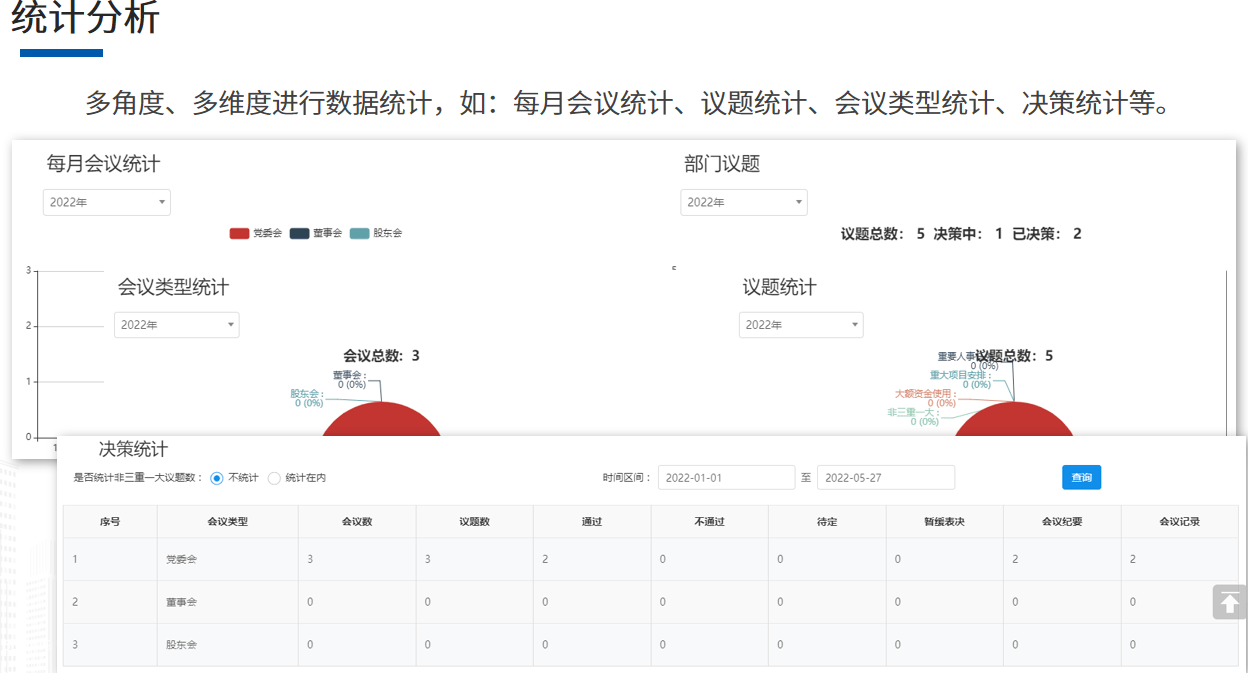The image size is (1248, 673).
Task: Toggle the teal 股东会 legend swatch
Action: click(x=359, y=233)
